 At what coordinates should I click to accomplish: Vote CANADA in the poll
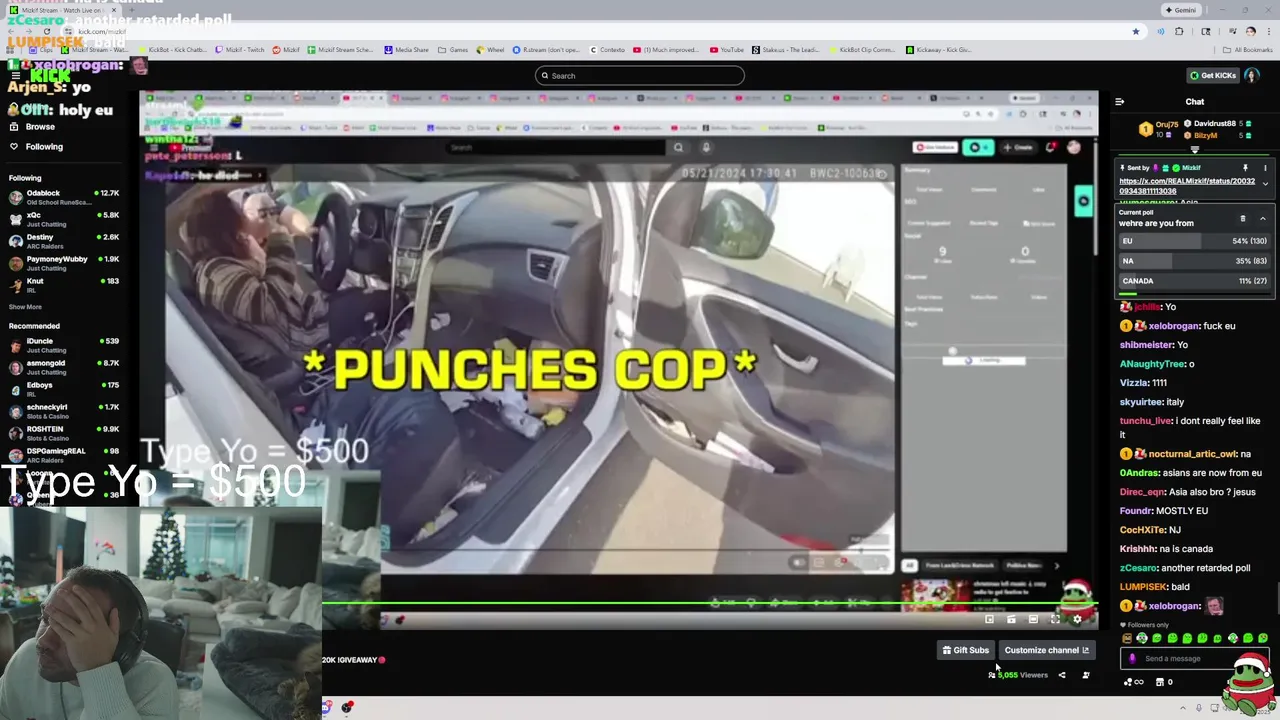1194,281
